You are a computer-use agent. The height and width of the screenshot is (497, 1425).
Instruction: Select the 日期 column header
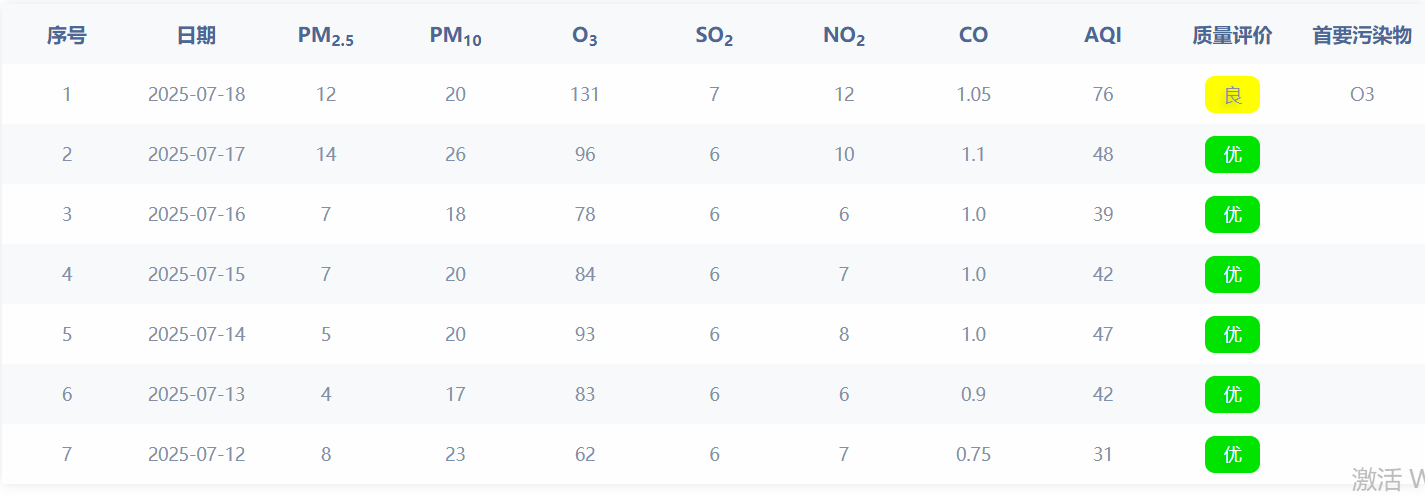coord(196,36)
